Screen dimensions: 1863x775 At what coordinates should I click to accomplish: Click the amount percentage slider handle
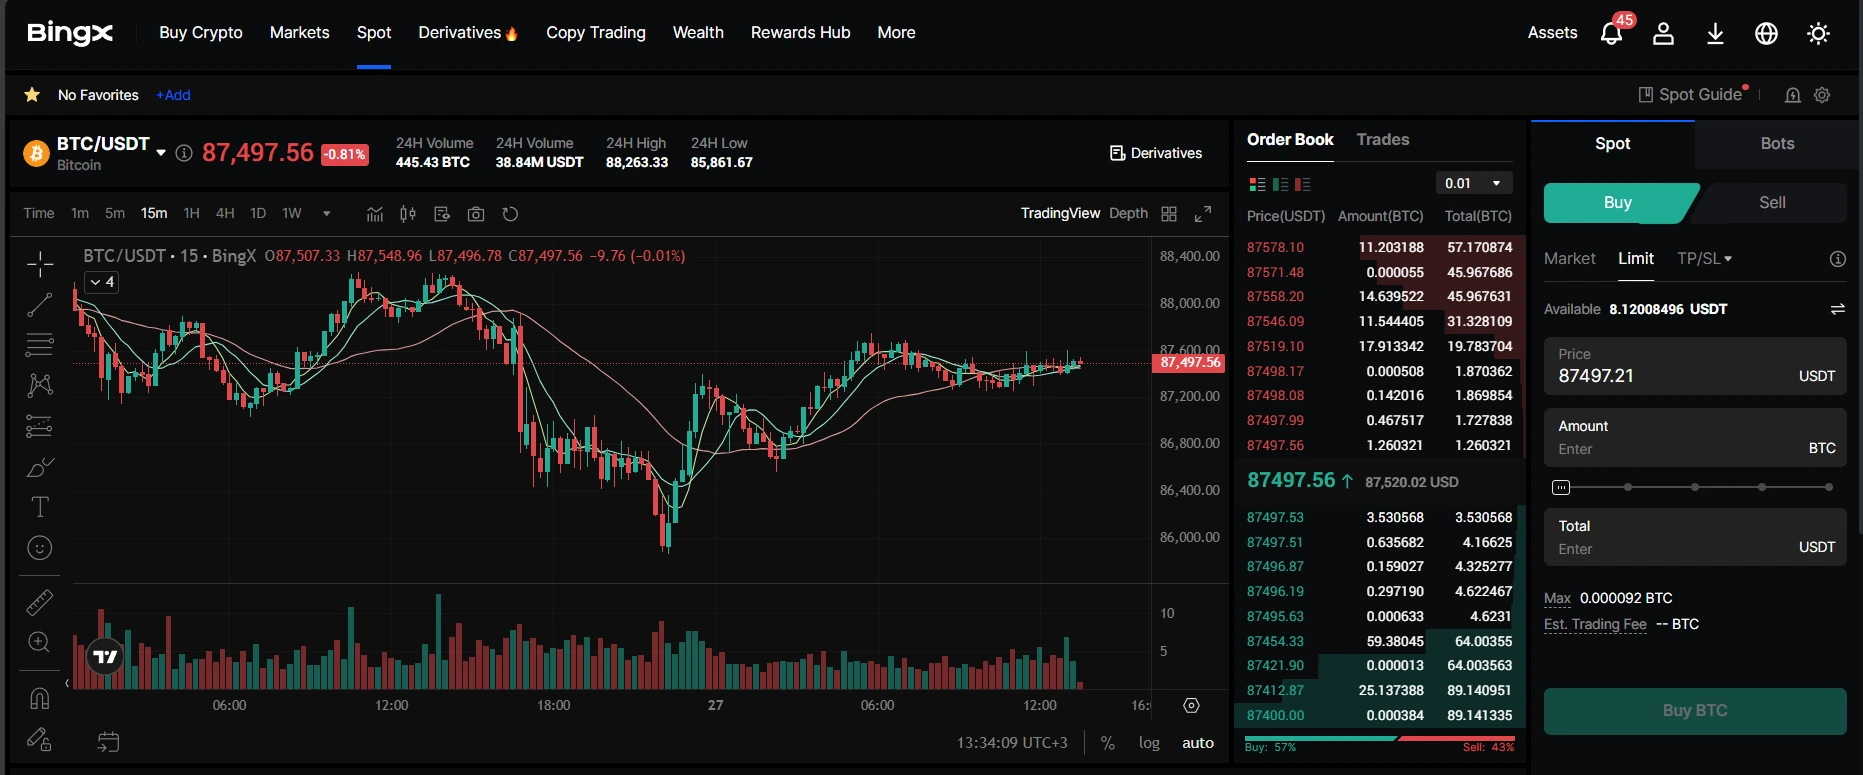(1561, 488)
